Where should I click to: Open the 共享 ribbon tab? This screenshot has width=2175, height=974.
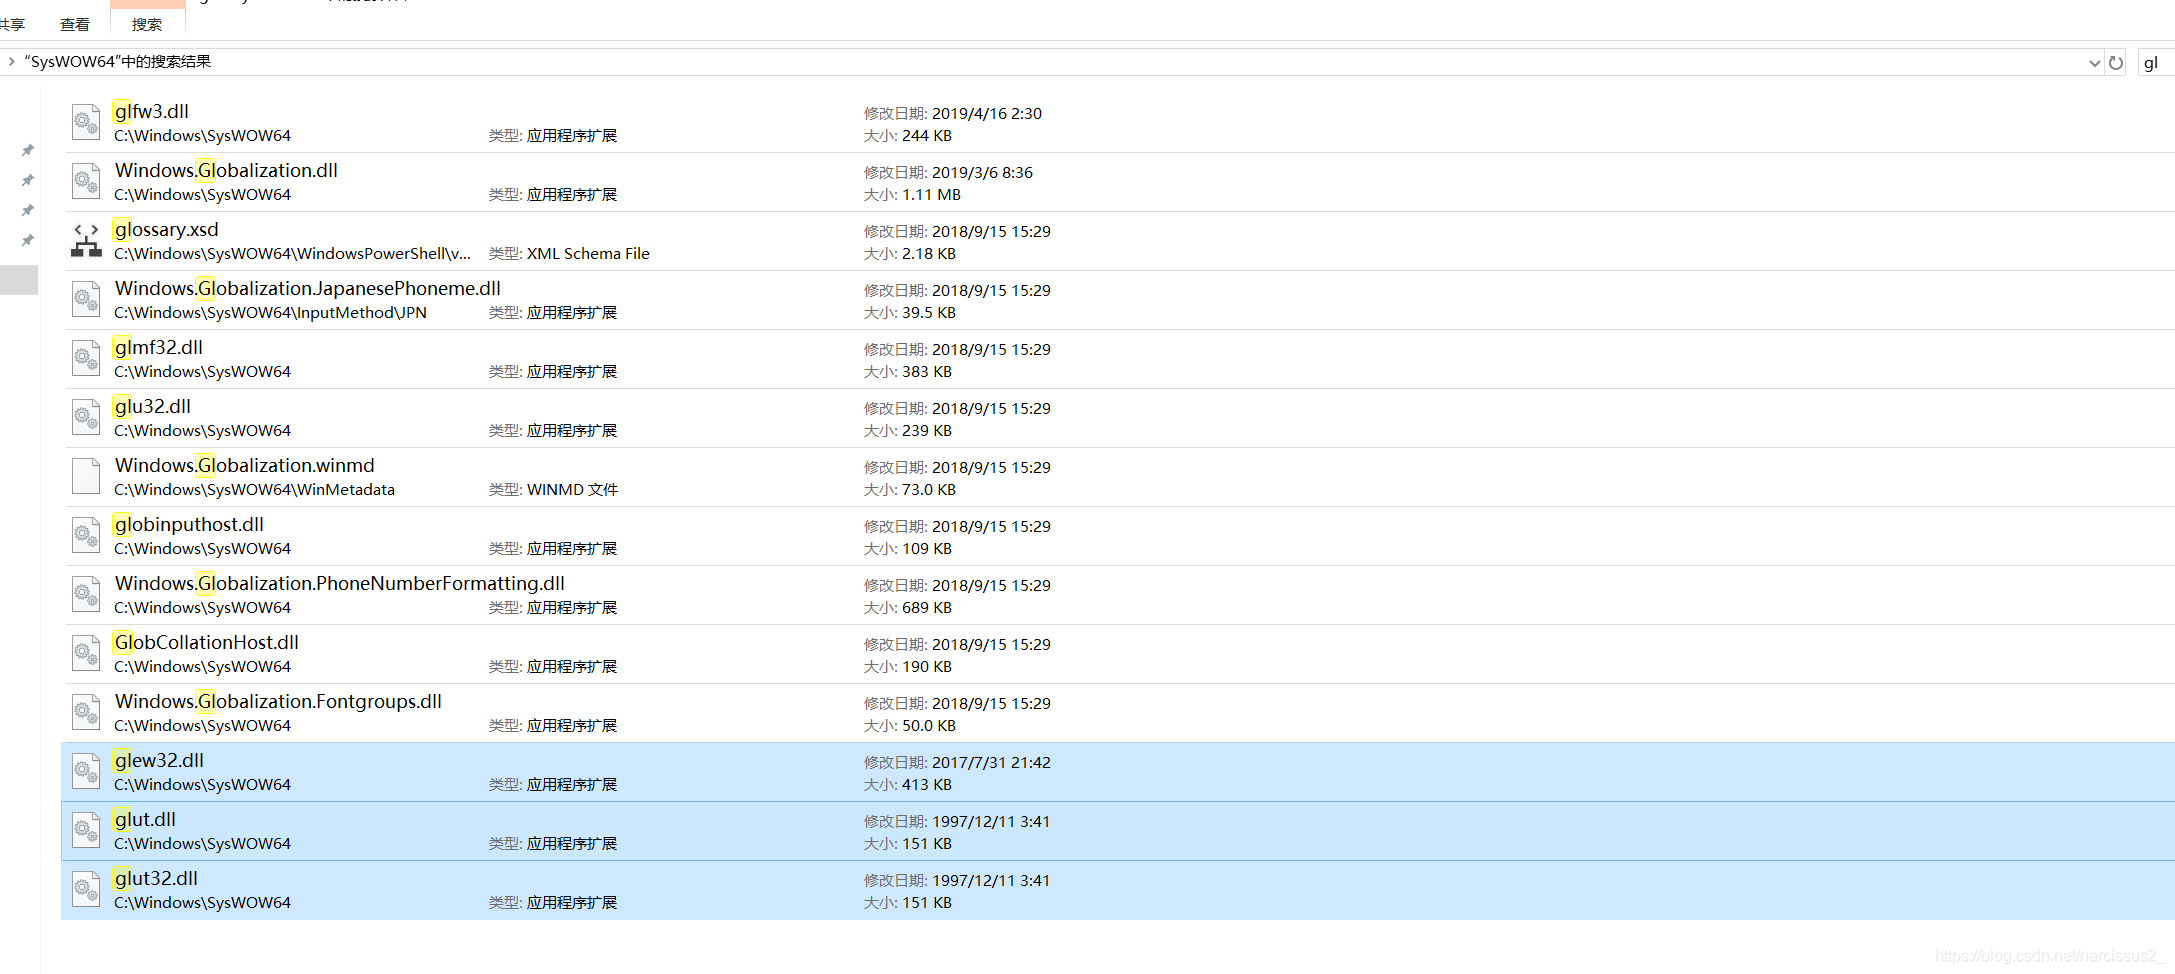(12, 24)
